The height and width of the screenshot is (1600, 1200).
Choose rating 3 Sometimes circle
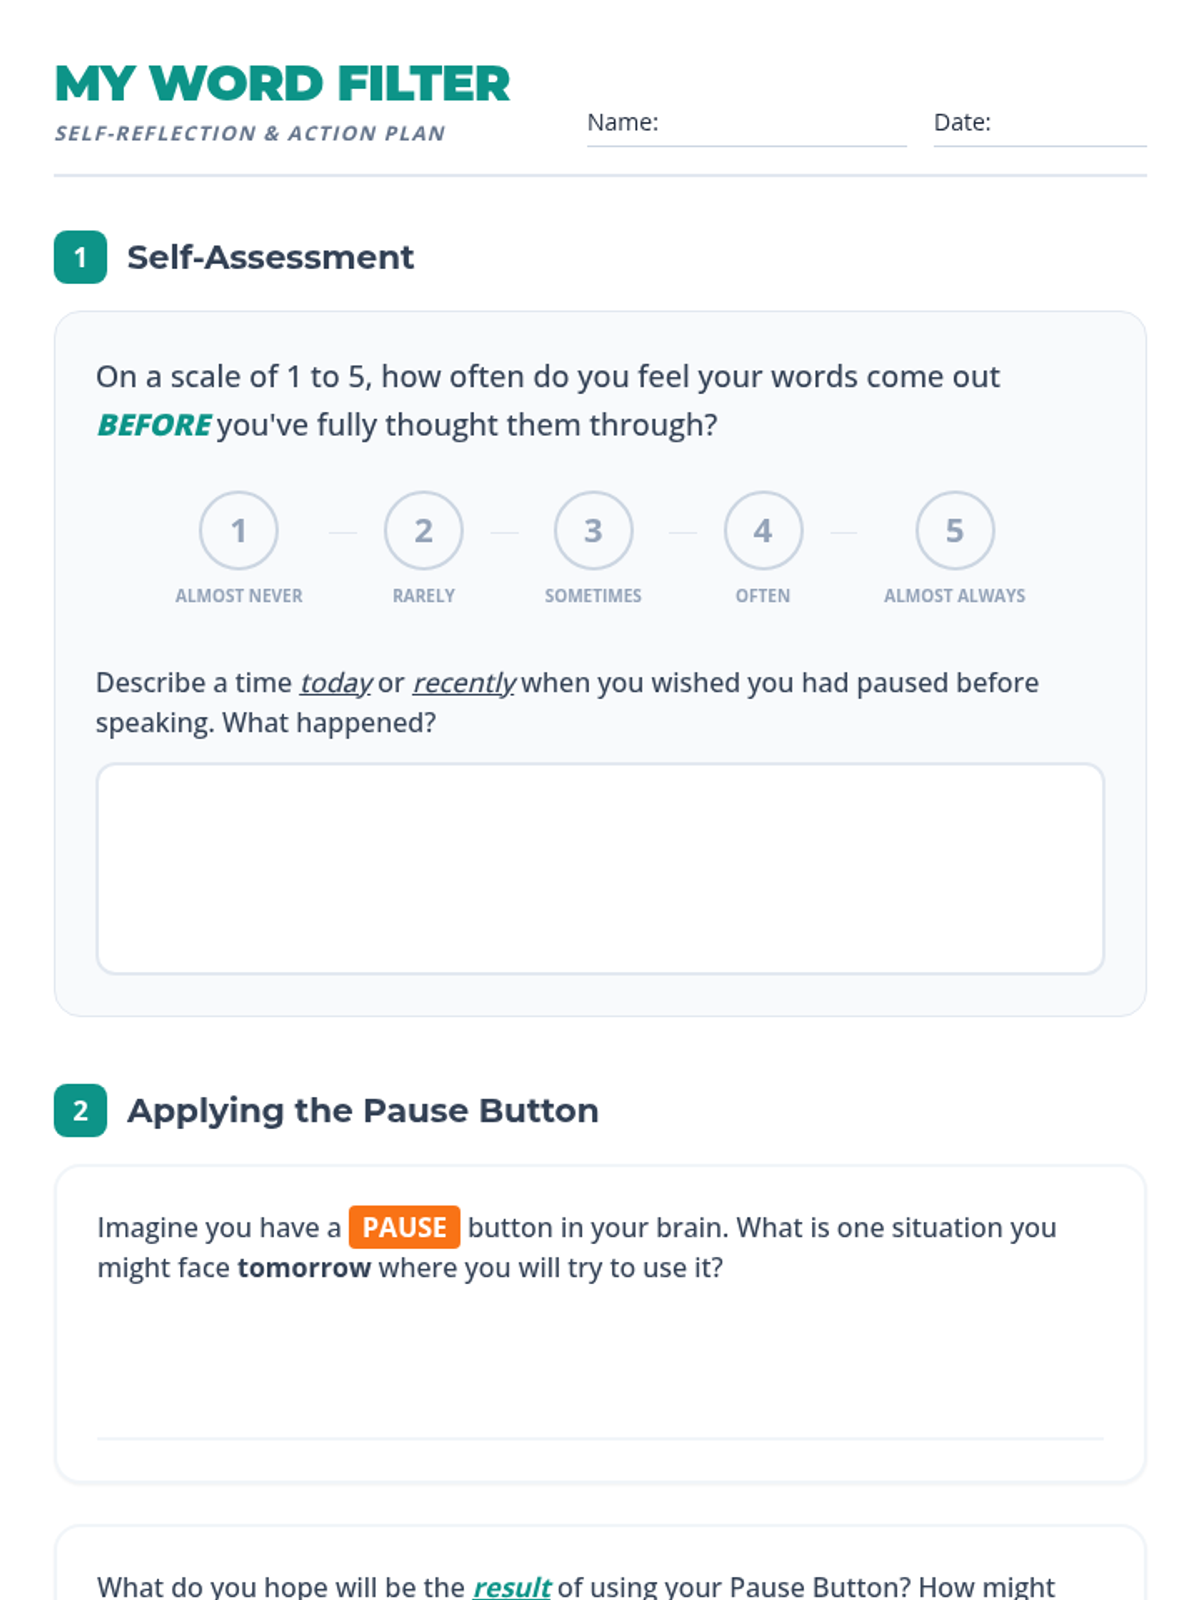tap(593, 530)
